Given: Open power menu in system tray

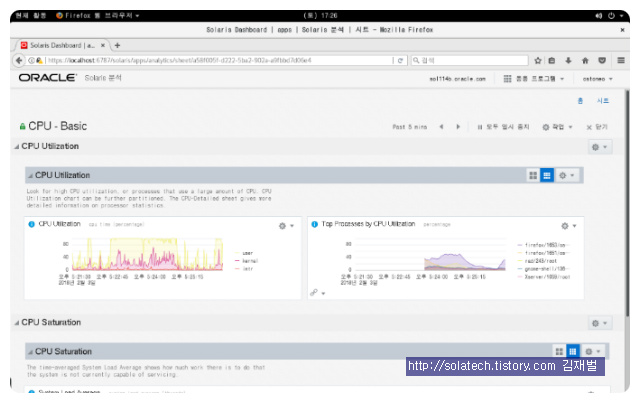Looking at the screenshot, I should pyautogui.click(x=611, y=16).
